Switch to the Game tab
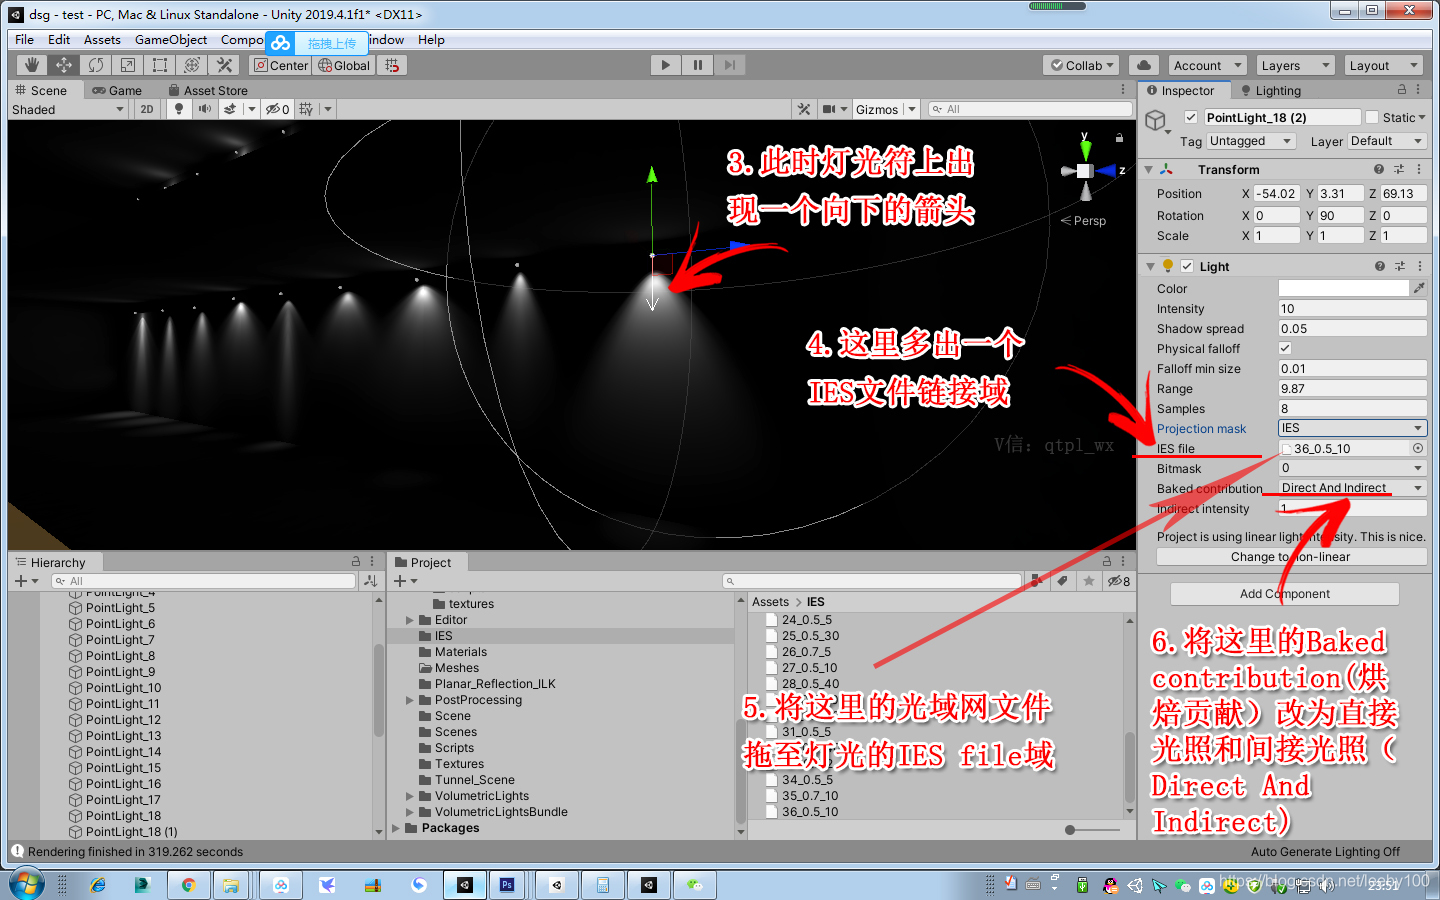This screenshot has height=900, width=1440. click(117, 90)
